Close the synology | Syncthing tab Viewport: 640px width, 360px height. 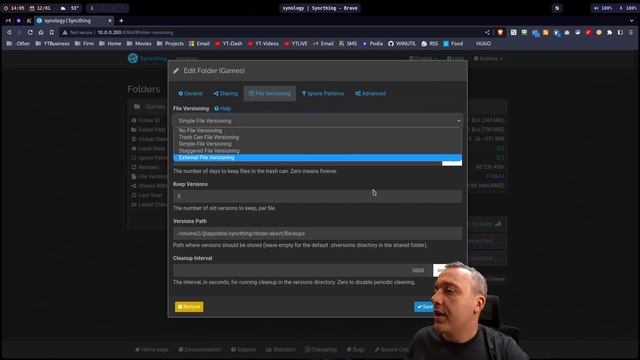(x=110, y=20)
